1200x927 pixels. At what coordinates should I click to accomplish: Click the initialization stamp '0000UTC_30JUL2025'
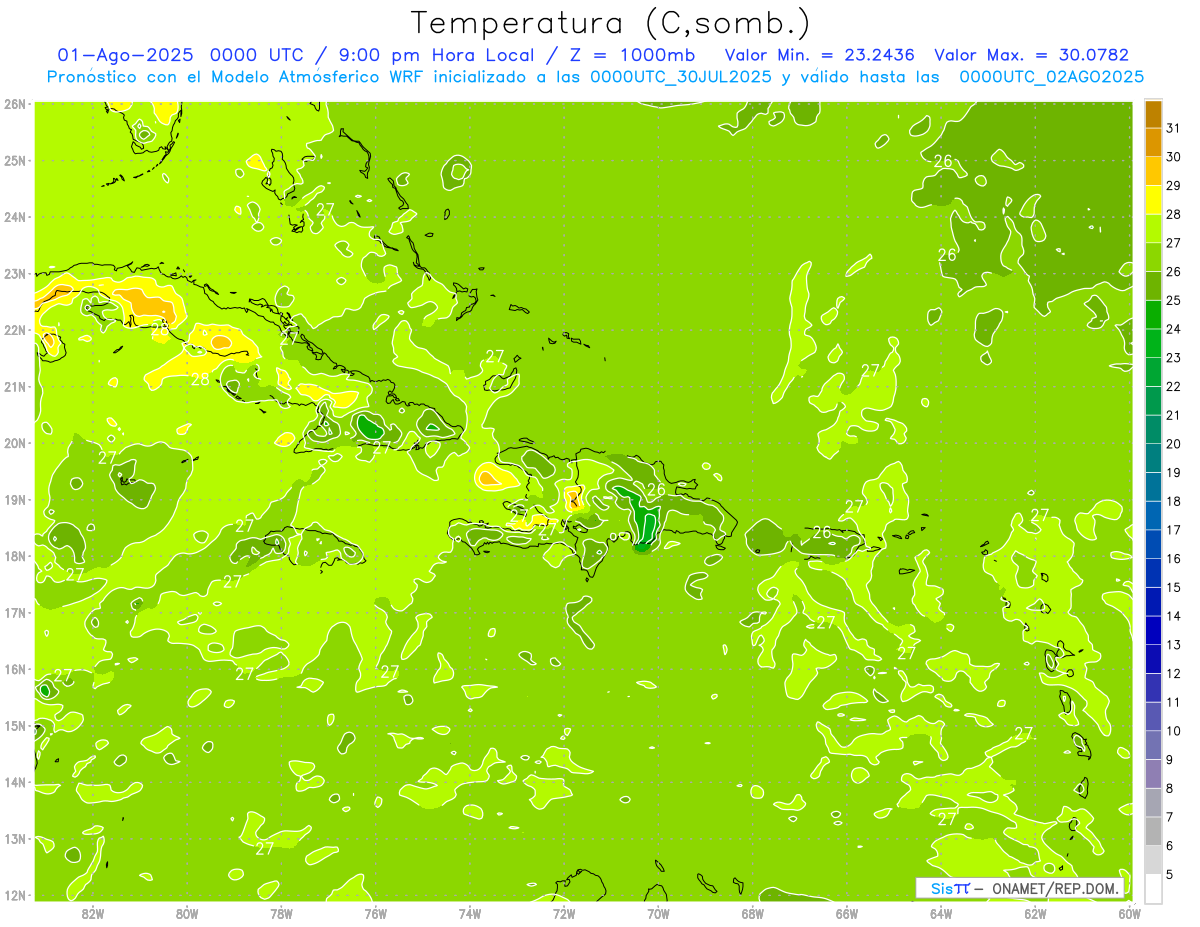point(683,77)
